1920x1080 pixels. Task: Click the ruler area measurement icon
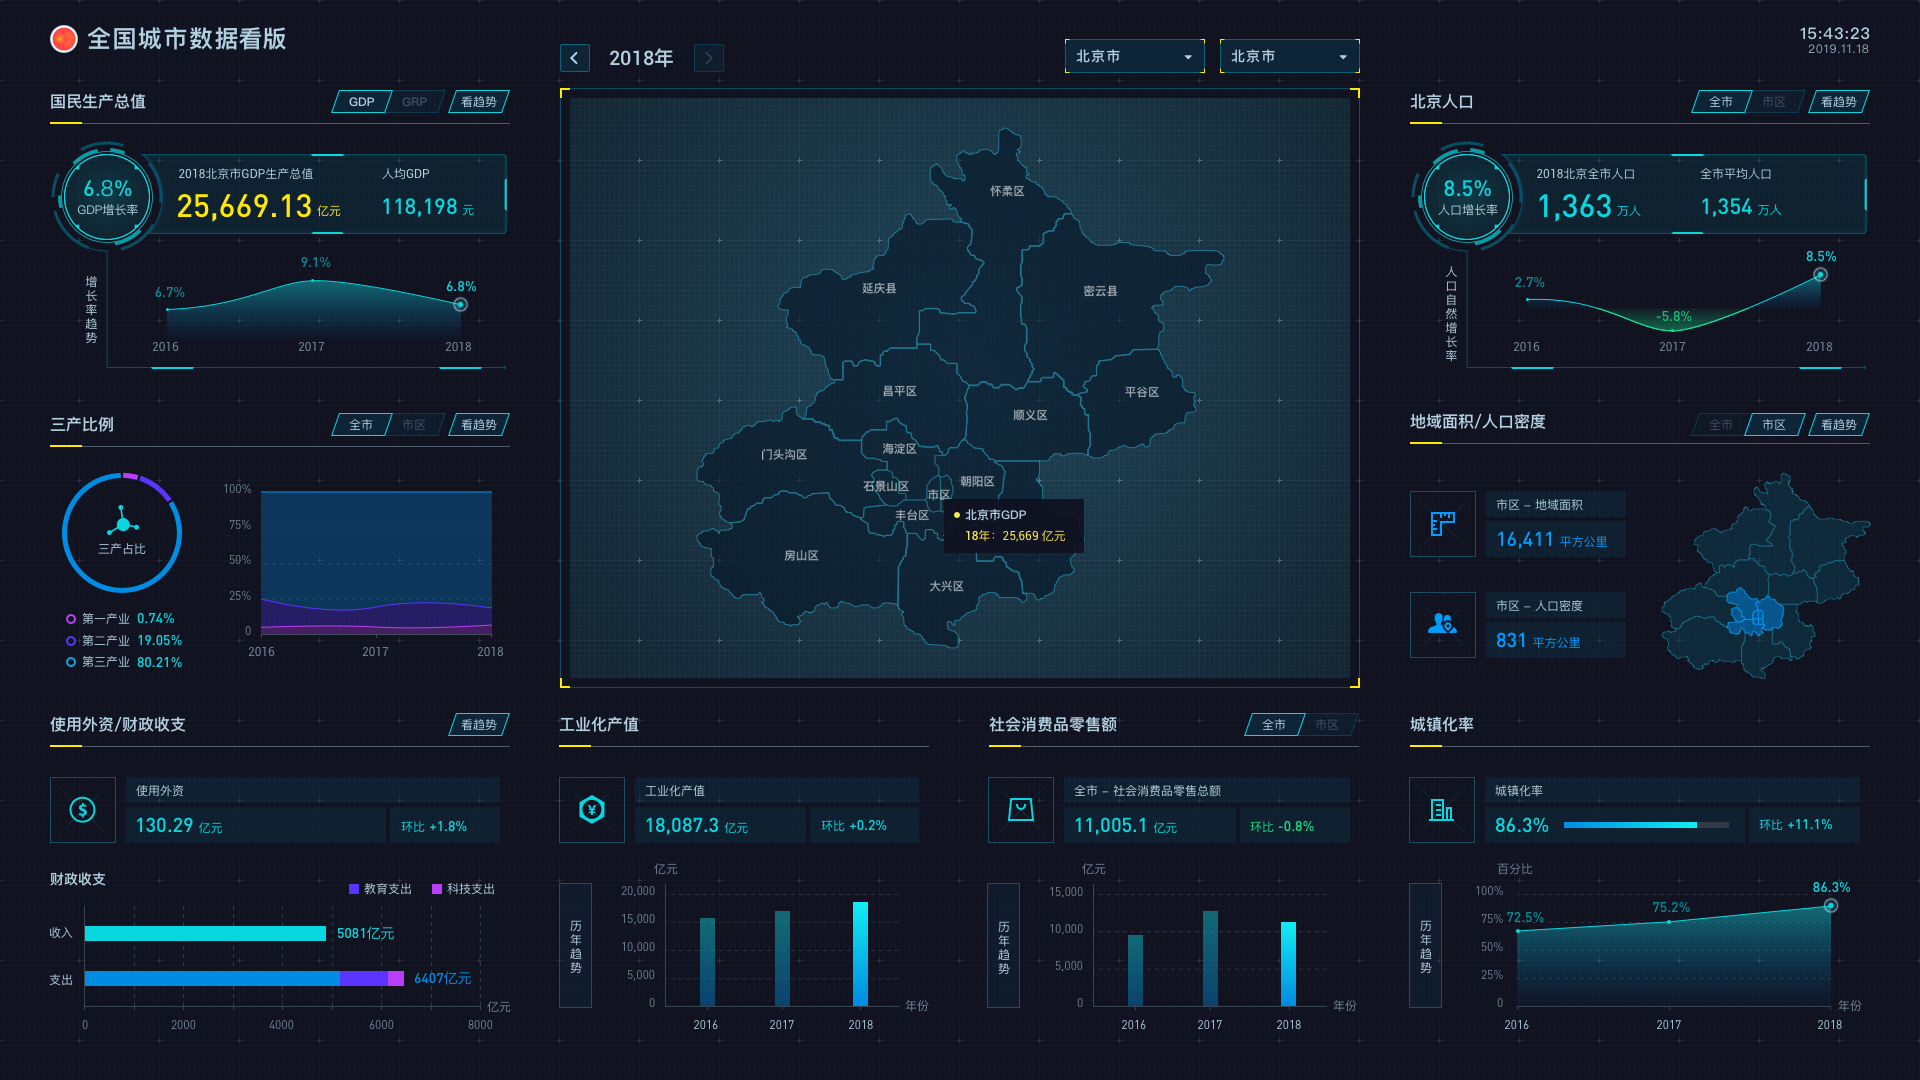point(1442,524)
